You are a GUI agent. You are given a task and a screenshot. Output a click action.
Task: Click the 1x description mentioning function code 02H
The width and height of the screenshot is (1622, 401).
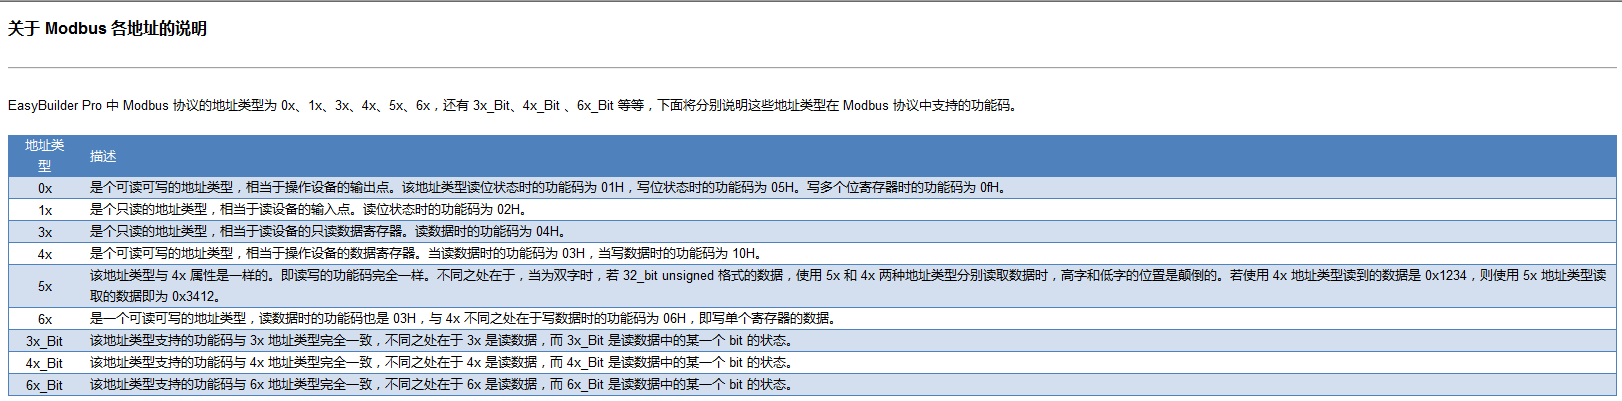click(308, 209)
